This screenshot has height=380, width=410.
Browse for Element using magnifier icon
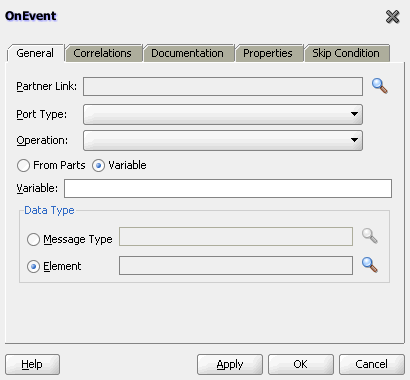(370, 265)
